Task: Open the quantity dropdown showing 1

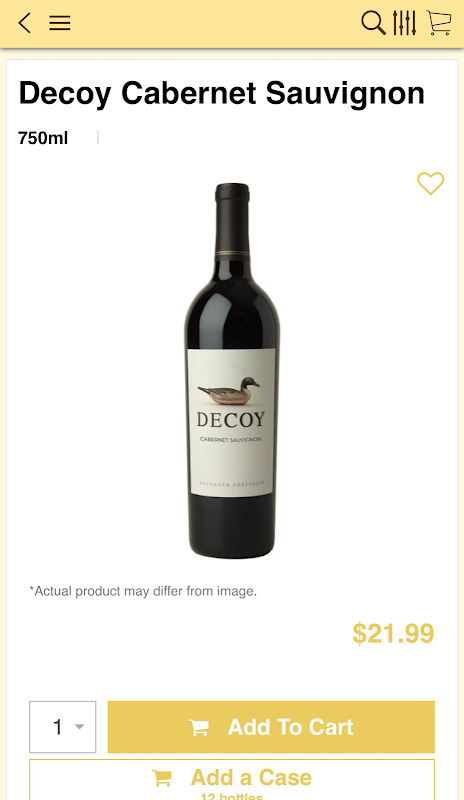Action: (x=63, y=727)
